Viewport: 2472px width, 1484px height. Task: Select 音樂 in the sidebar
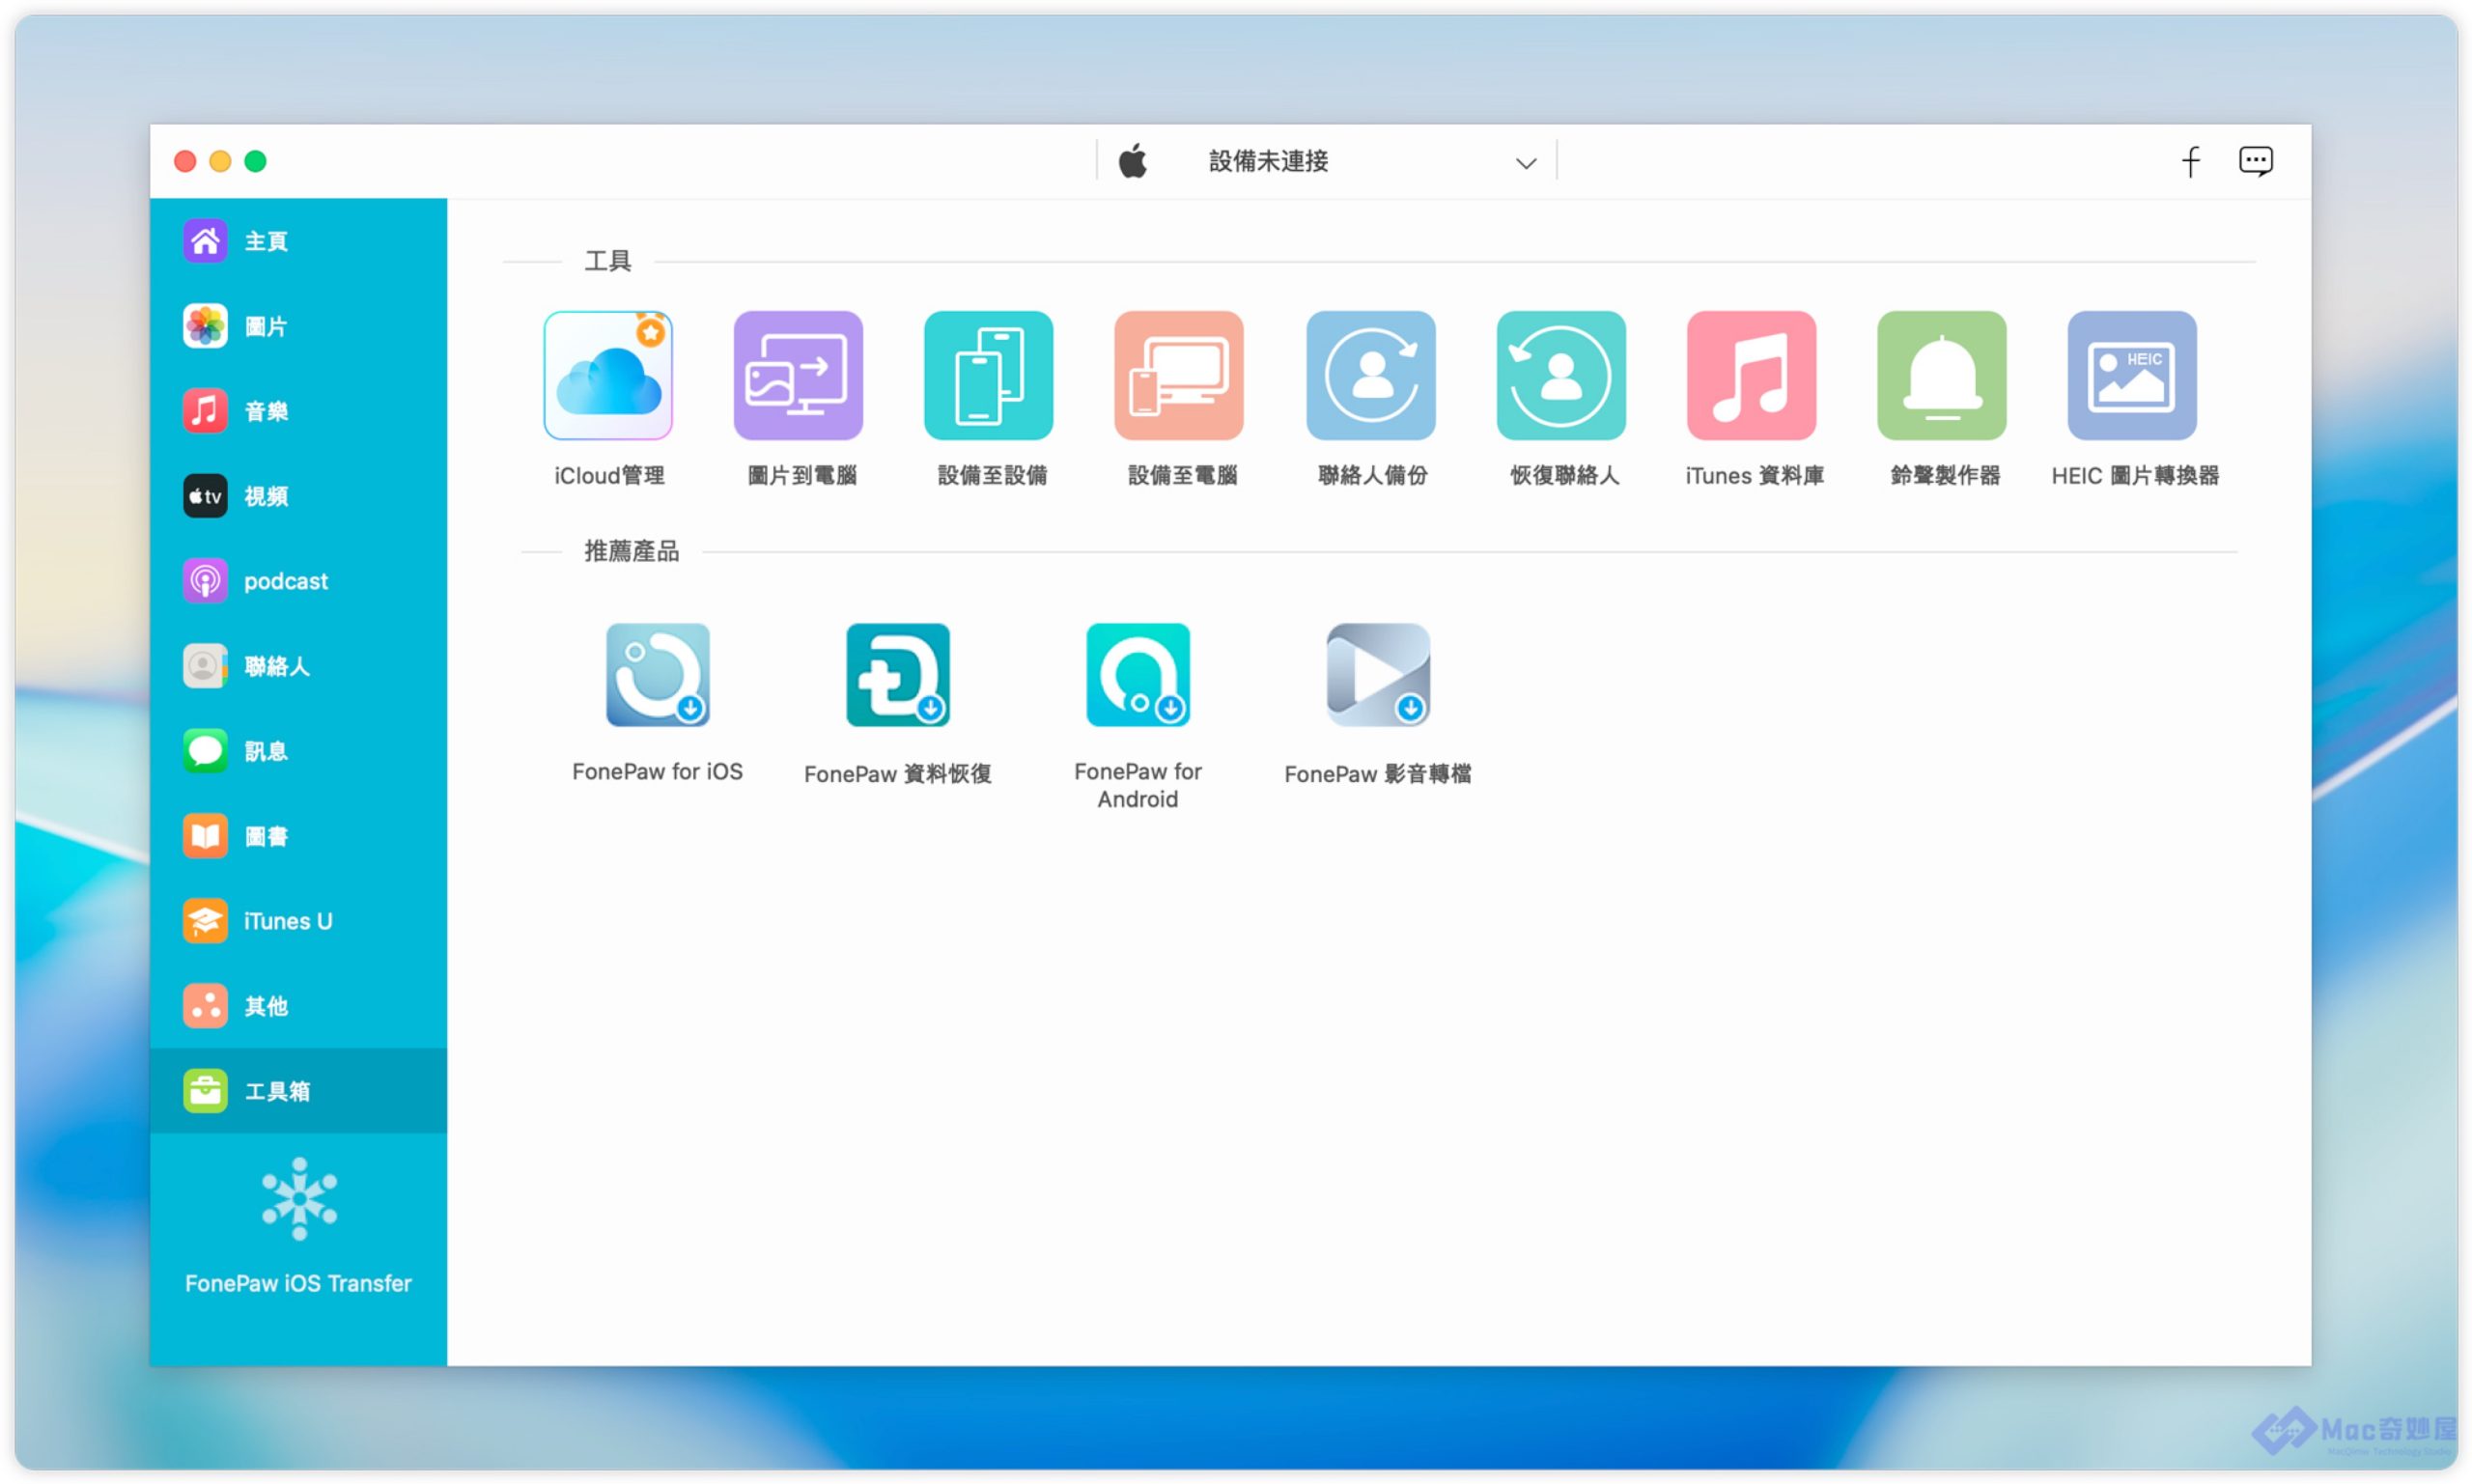point(265,411)
